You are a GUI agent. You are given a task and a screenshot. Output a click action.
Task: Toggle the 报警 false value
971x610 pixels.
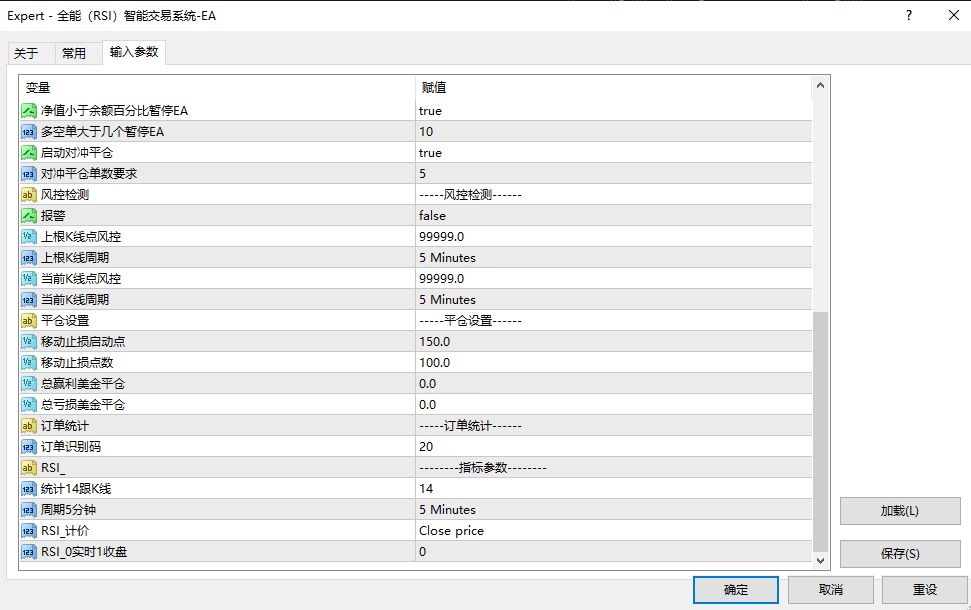612,216
